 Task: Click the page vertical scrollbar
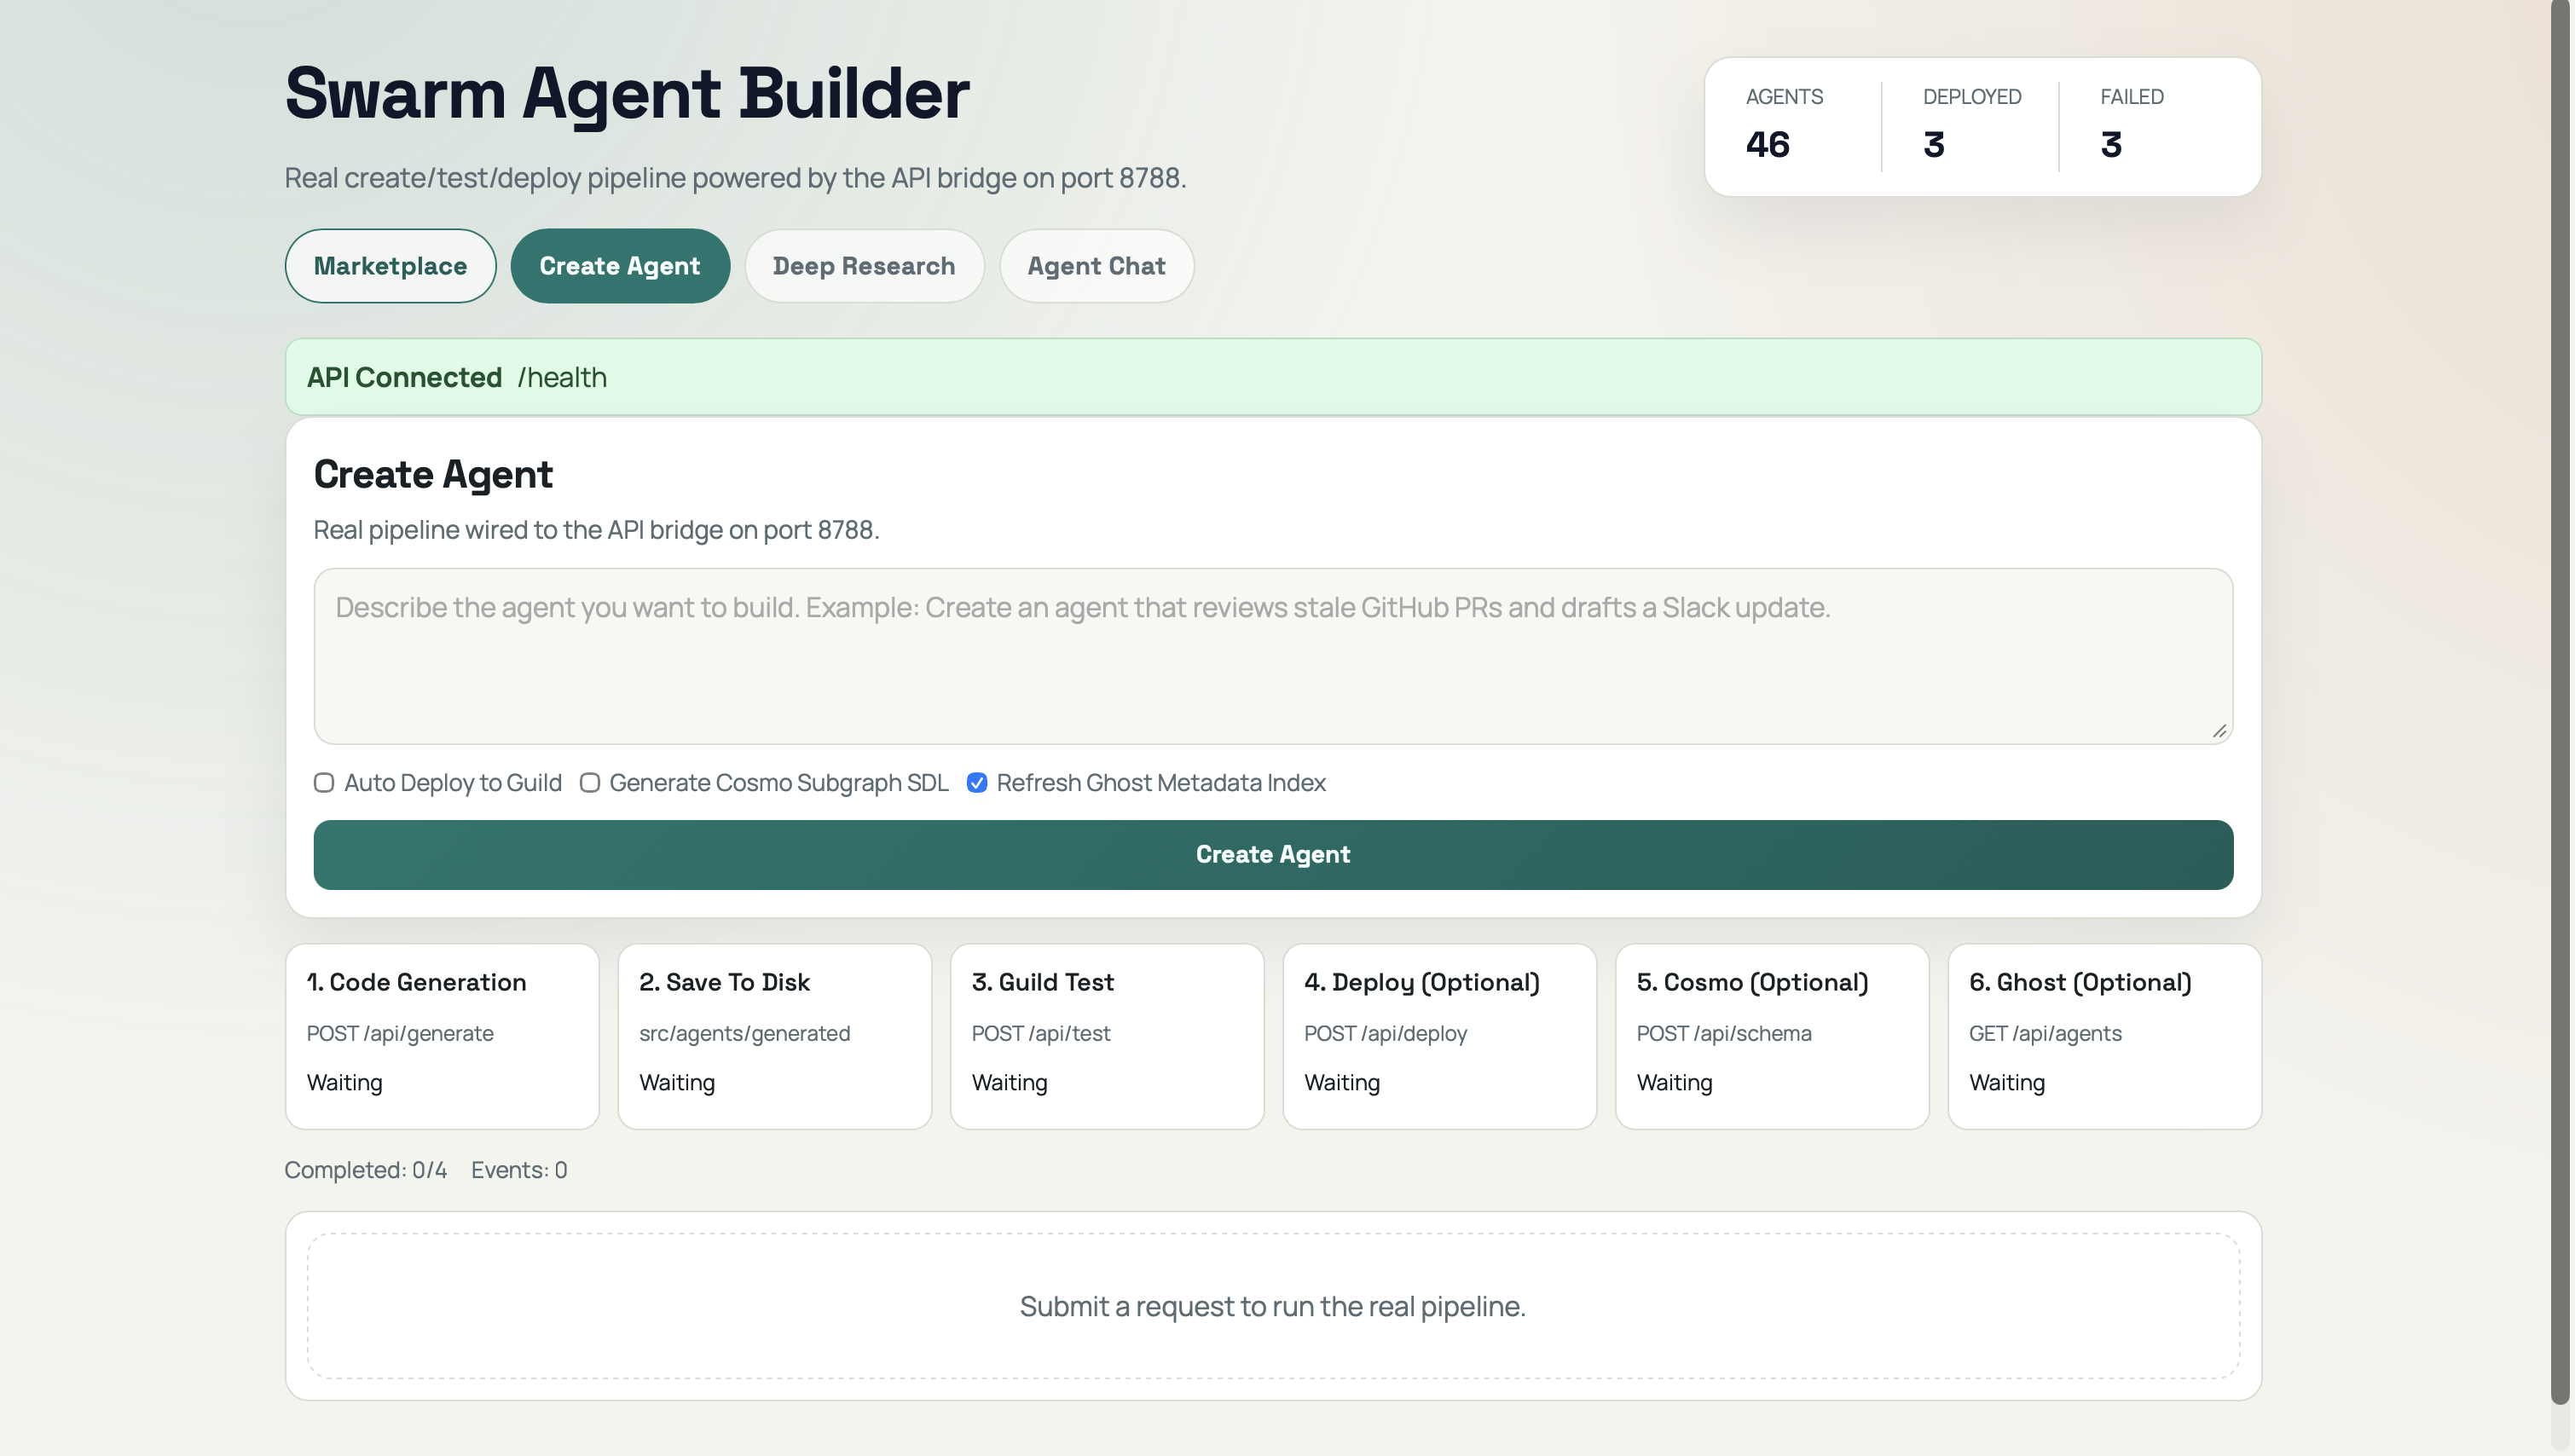click(x=2559, y=700)
